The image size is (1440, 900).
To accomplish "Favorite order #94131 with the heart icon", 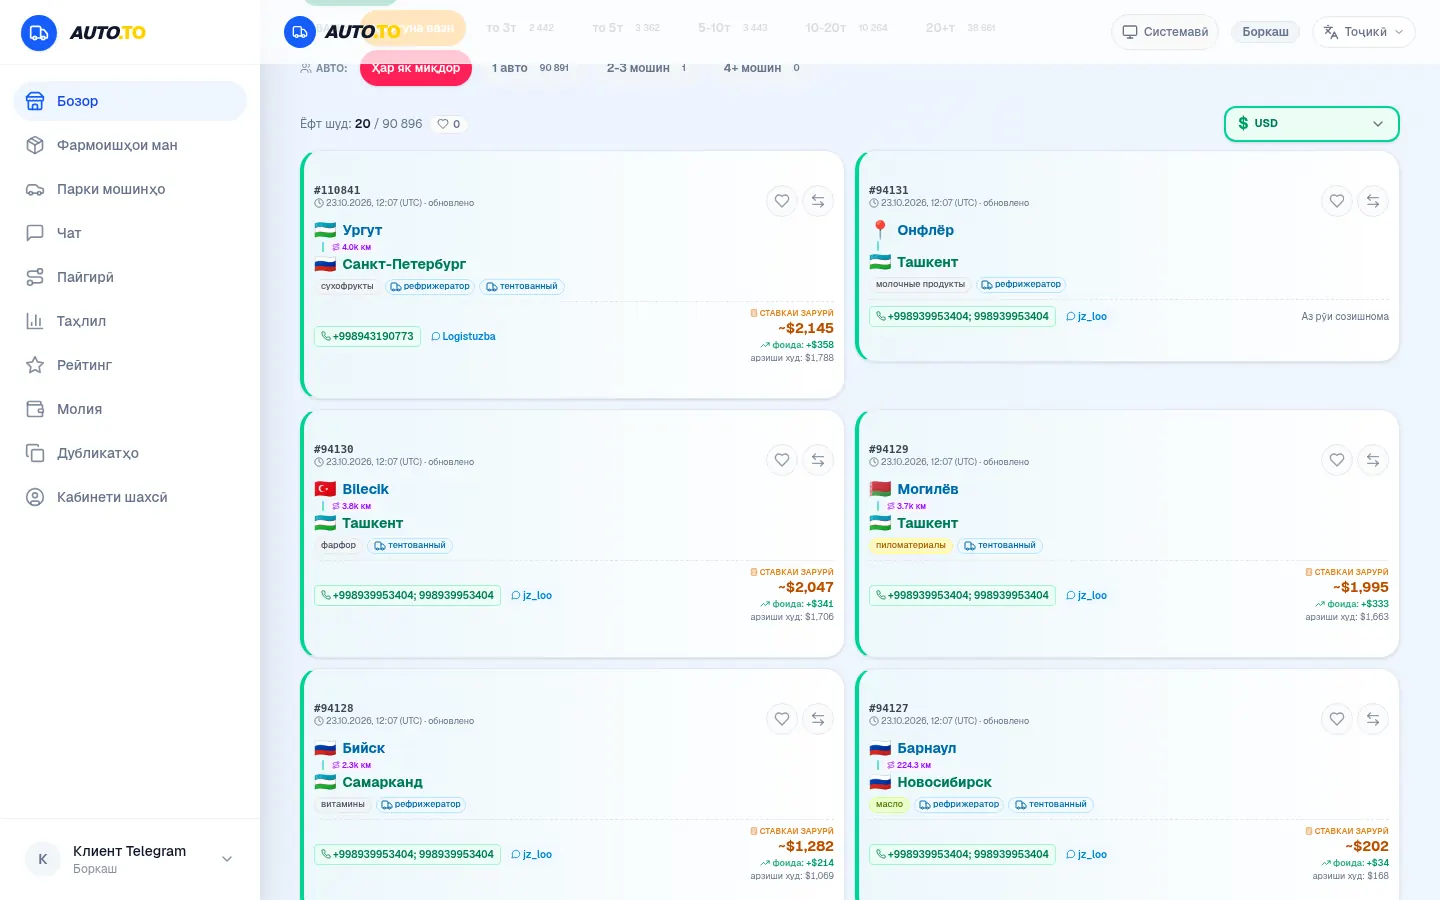I will pyautogui.click(x=1337, y=201).
